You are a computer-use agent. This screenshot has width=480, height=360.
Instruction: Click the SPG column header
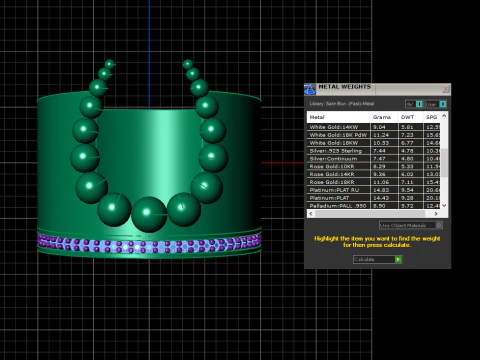[432, 117]
